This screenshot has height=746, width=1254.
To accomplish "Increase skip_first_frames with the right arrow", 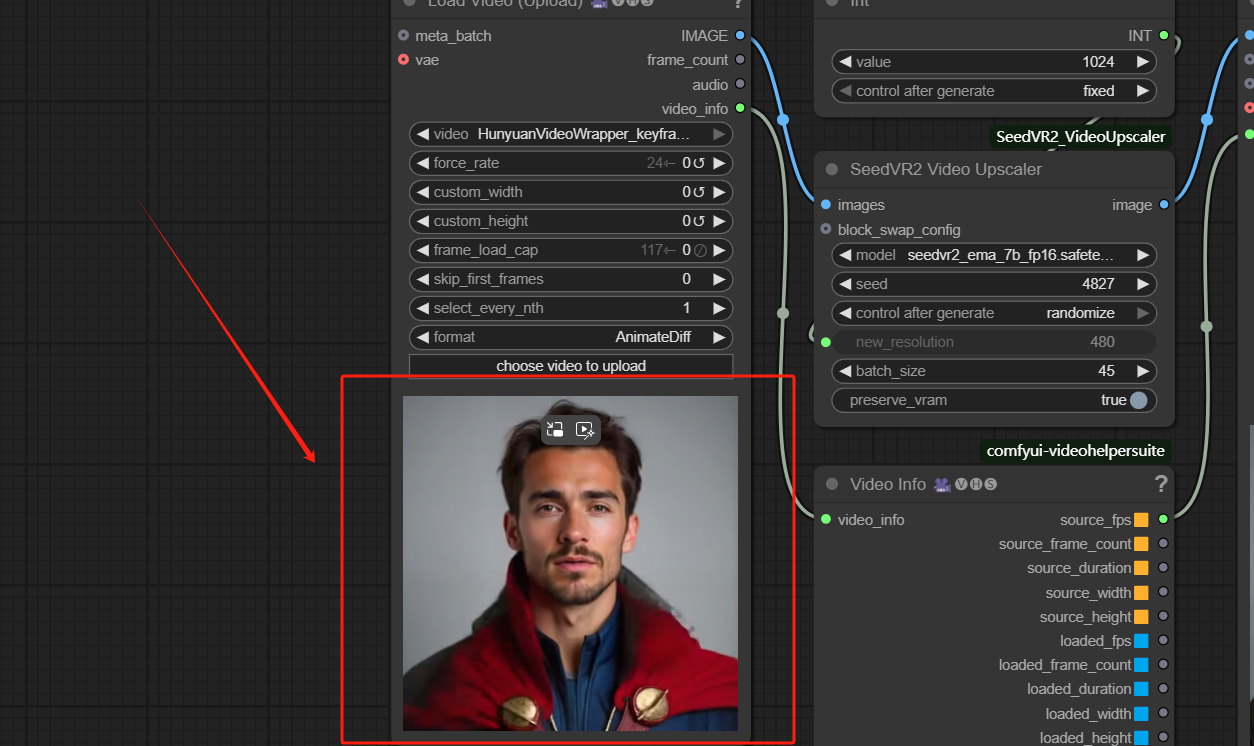I will click(x=719, y=279).
